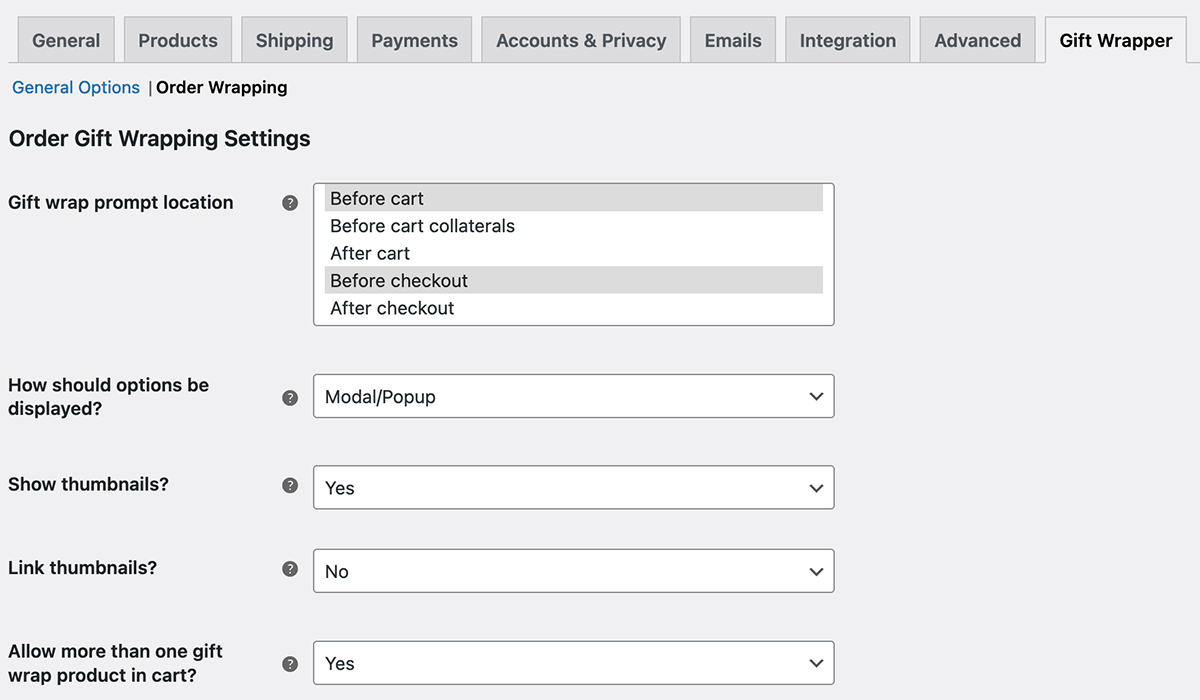The height and width of the screenshot is (700, 1200).
Task: Select the Integration tab
Action: (x=848, y=41)
